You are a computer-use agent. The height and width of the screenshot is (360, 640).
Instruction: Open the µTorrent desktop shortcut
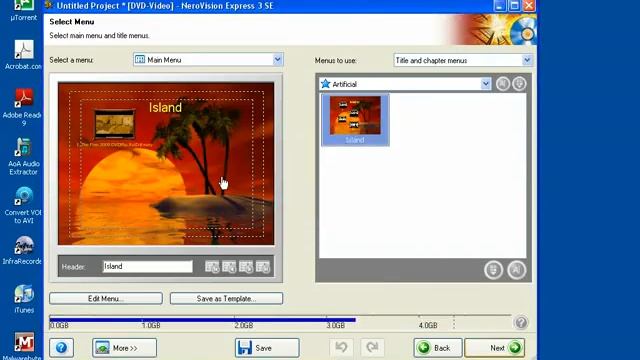(23, 11)
